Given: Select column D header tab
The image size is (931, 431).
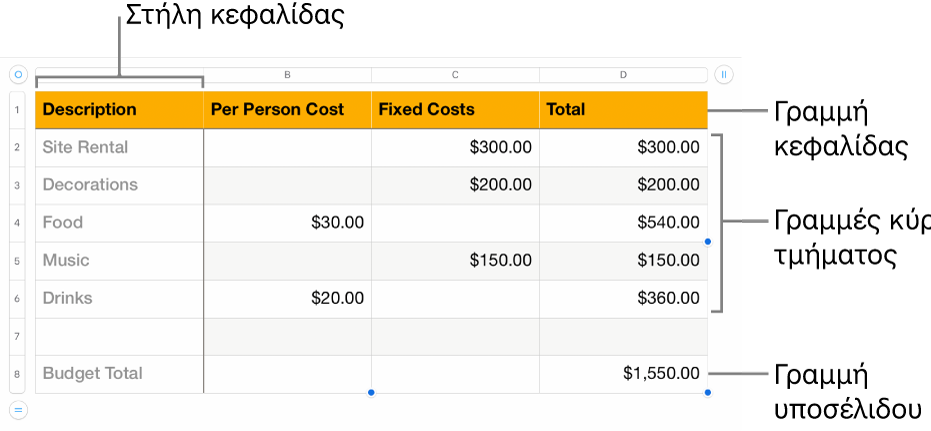Looking at the screenshot, I should tap(623, 75).
